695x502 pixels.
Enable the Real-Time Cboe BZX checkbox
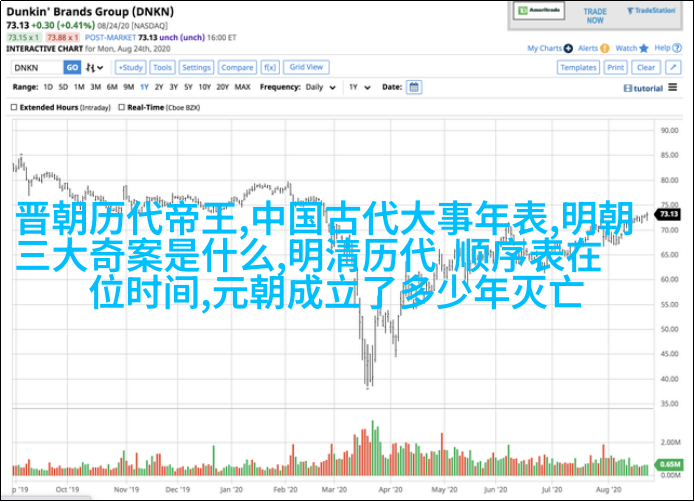(x=121, y=107)
